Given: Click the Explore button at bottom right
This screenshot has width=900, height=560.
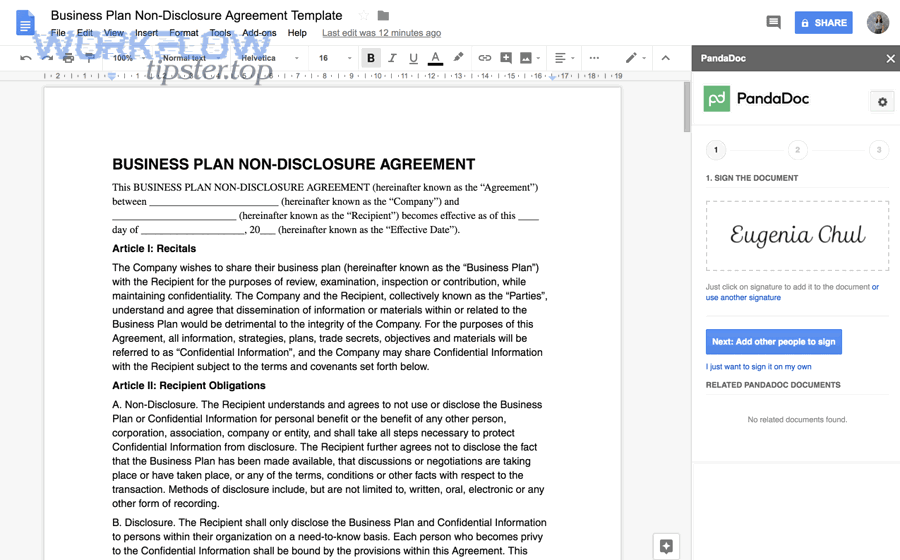Looking at the screenshot, I should coord(666,546).
